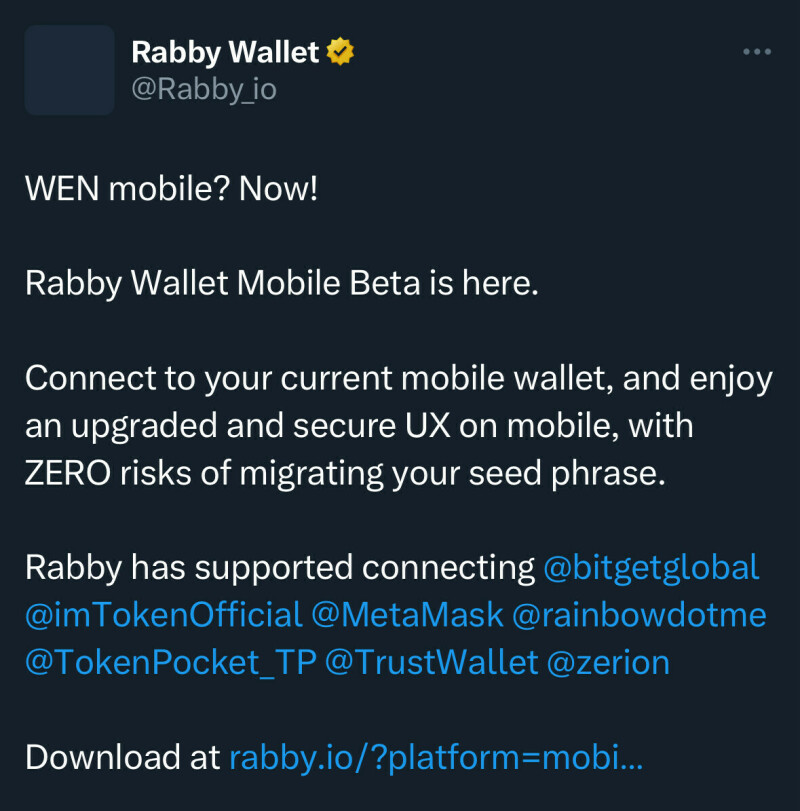Click the "ZERO risks of migrating" line

(x=345, y=472)
